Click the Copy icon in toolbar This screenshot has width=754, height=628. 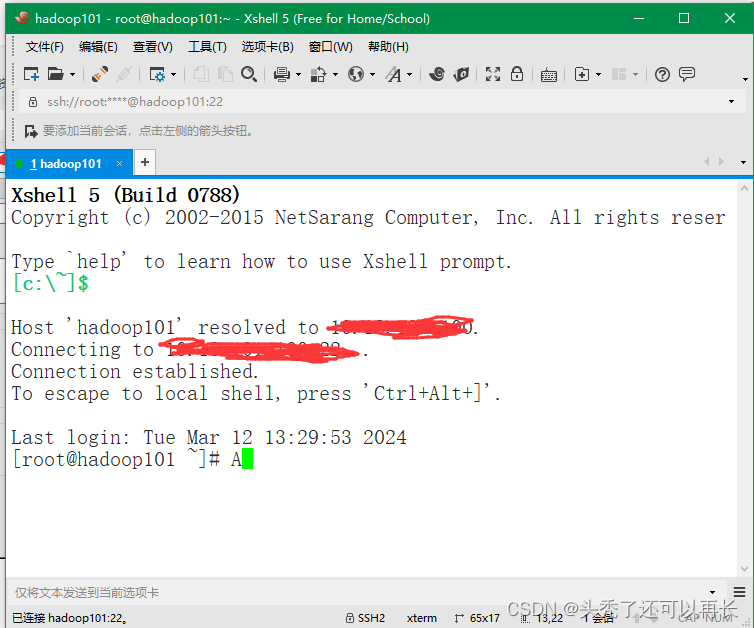(201, 75)
